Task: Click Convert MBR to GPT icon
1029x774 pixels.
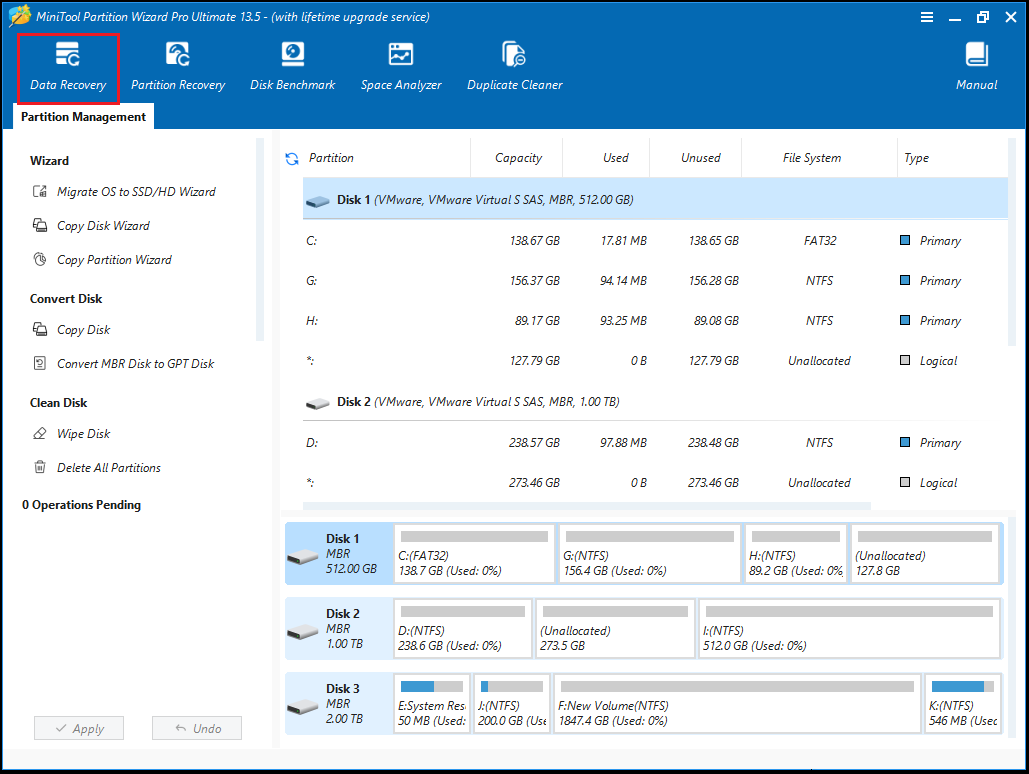Action: [x=40, y=363]
